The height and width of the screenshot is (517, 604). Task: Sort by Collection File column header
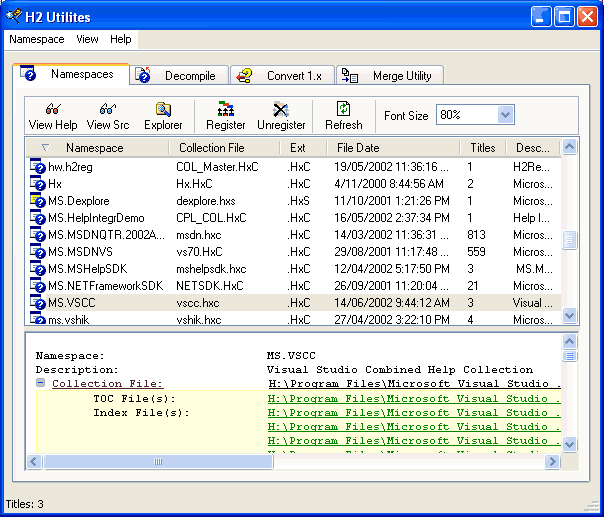pos(224,148)
